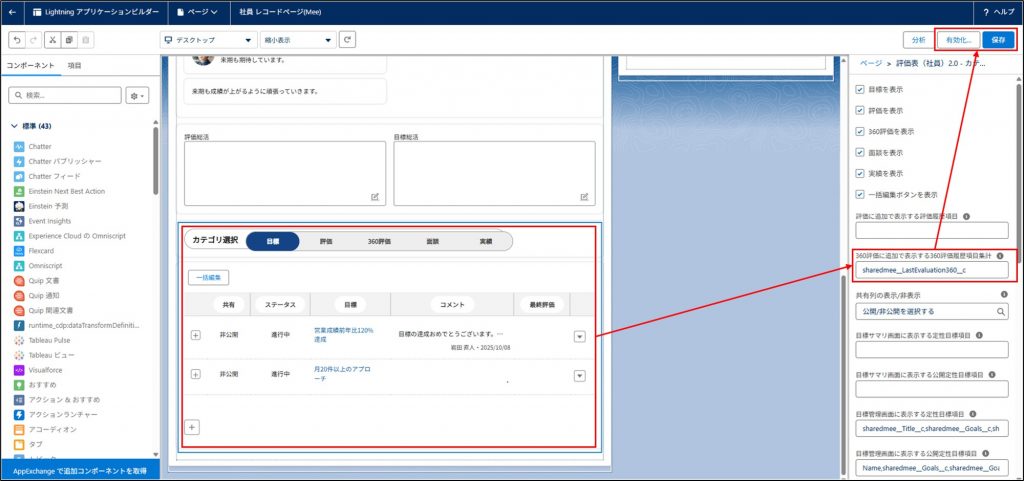Click the 保存 button
This screenshot has height=481, width=1024.
[997, 40]
